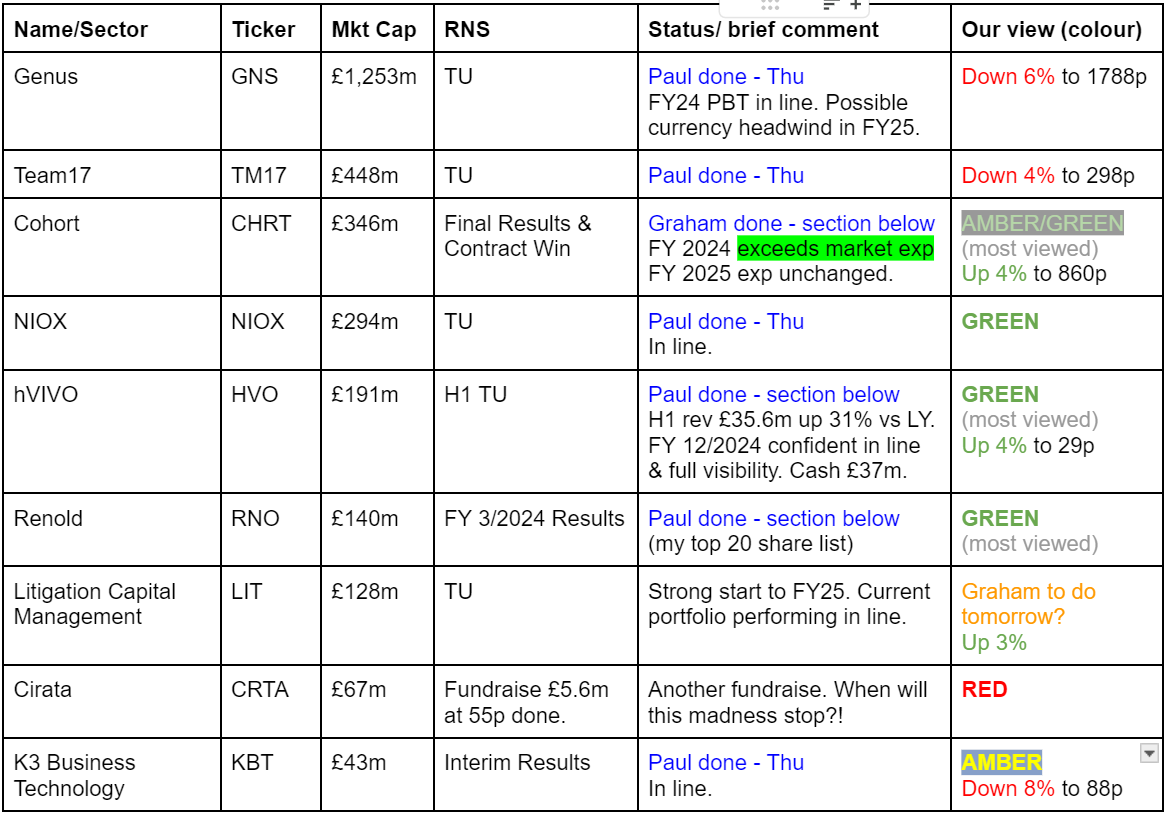This screenshot has height=817, width=1167.
Task: Click the highlighted 'exceeds market exp' text
Action: point(835,249)
